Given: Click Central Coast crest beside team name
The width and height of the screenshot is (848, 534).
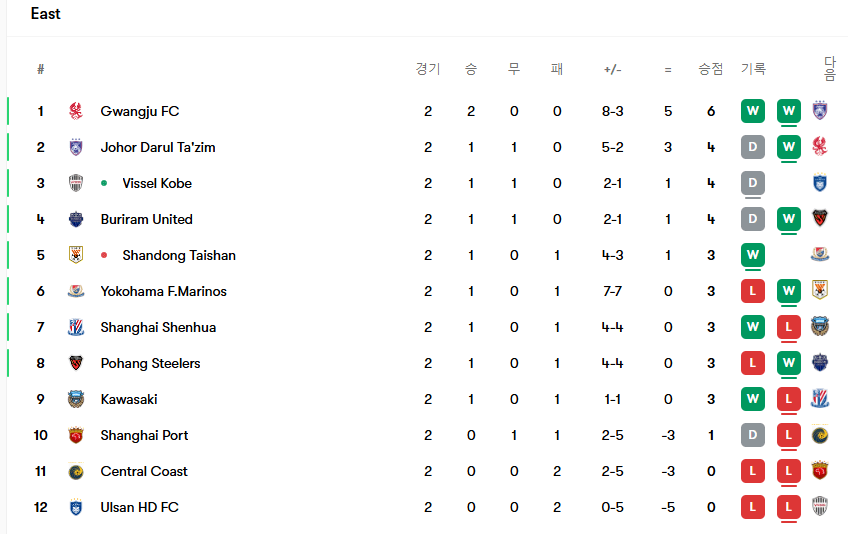Looking at the screenshot, I should (76, 471).
